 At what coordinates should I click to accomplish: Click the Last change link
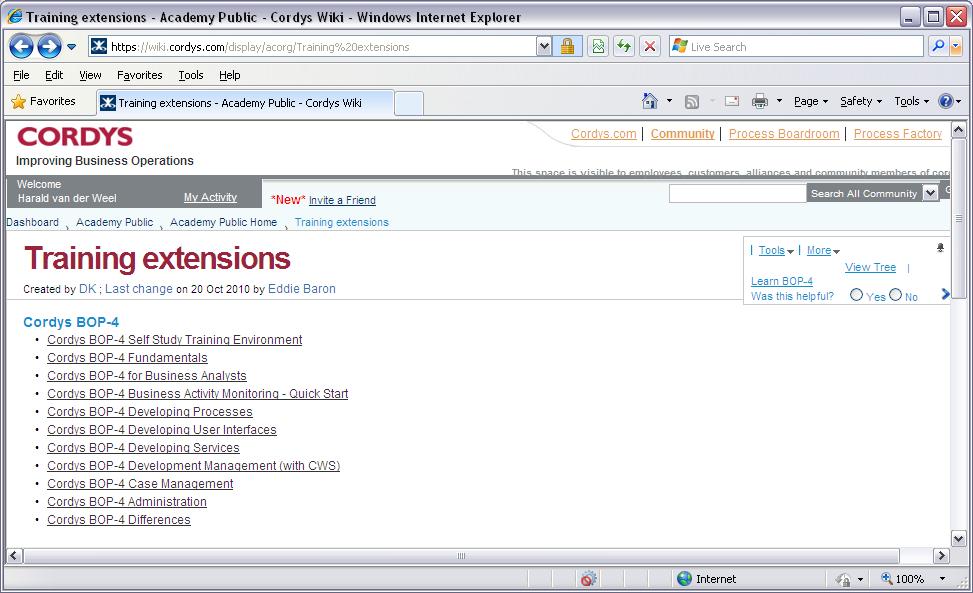coord(139,289)
